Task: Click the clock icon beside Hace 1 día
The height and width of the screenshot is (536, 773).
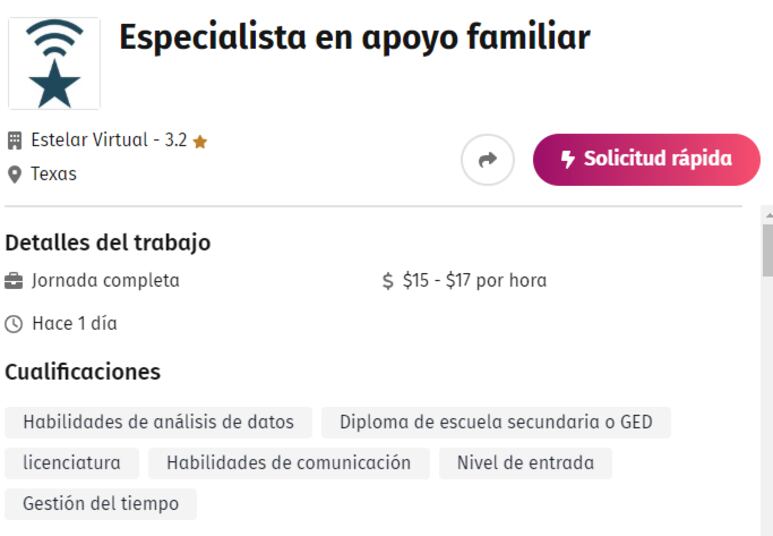Action: pos(14,324)
